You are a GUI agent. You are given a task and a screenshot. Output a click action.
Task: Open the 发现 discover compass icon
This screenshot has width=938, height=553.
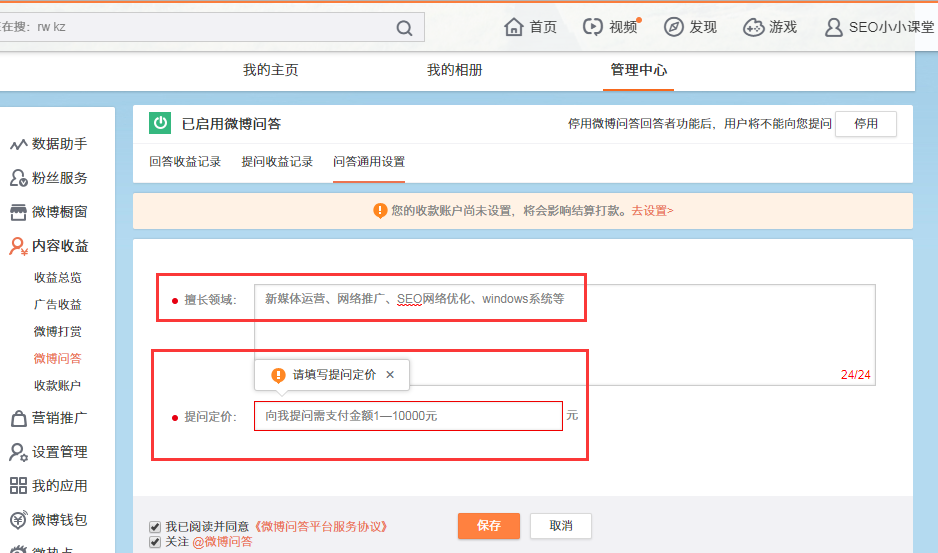pyautogui.click(x=673, y=27)
